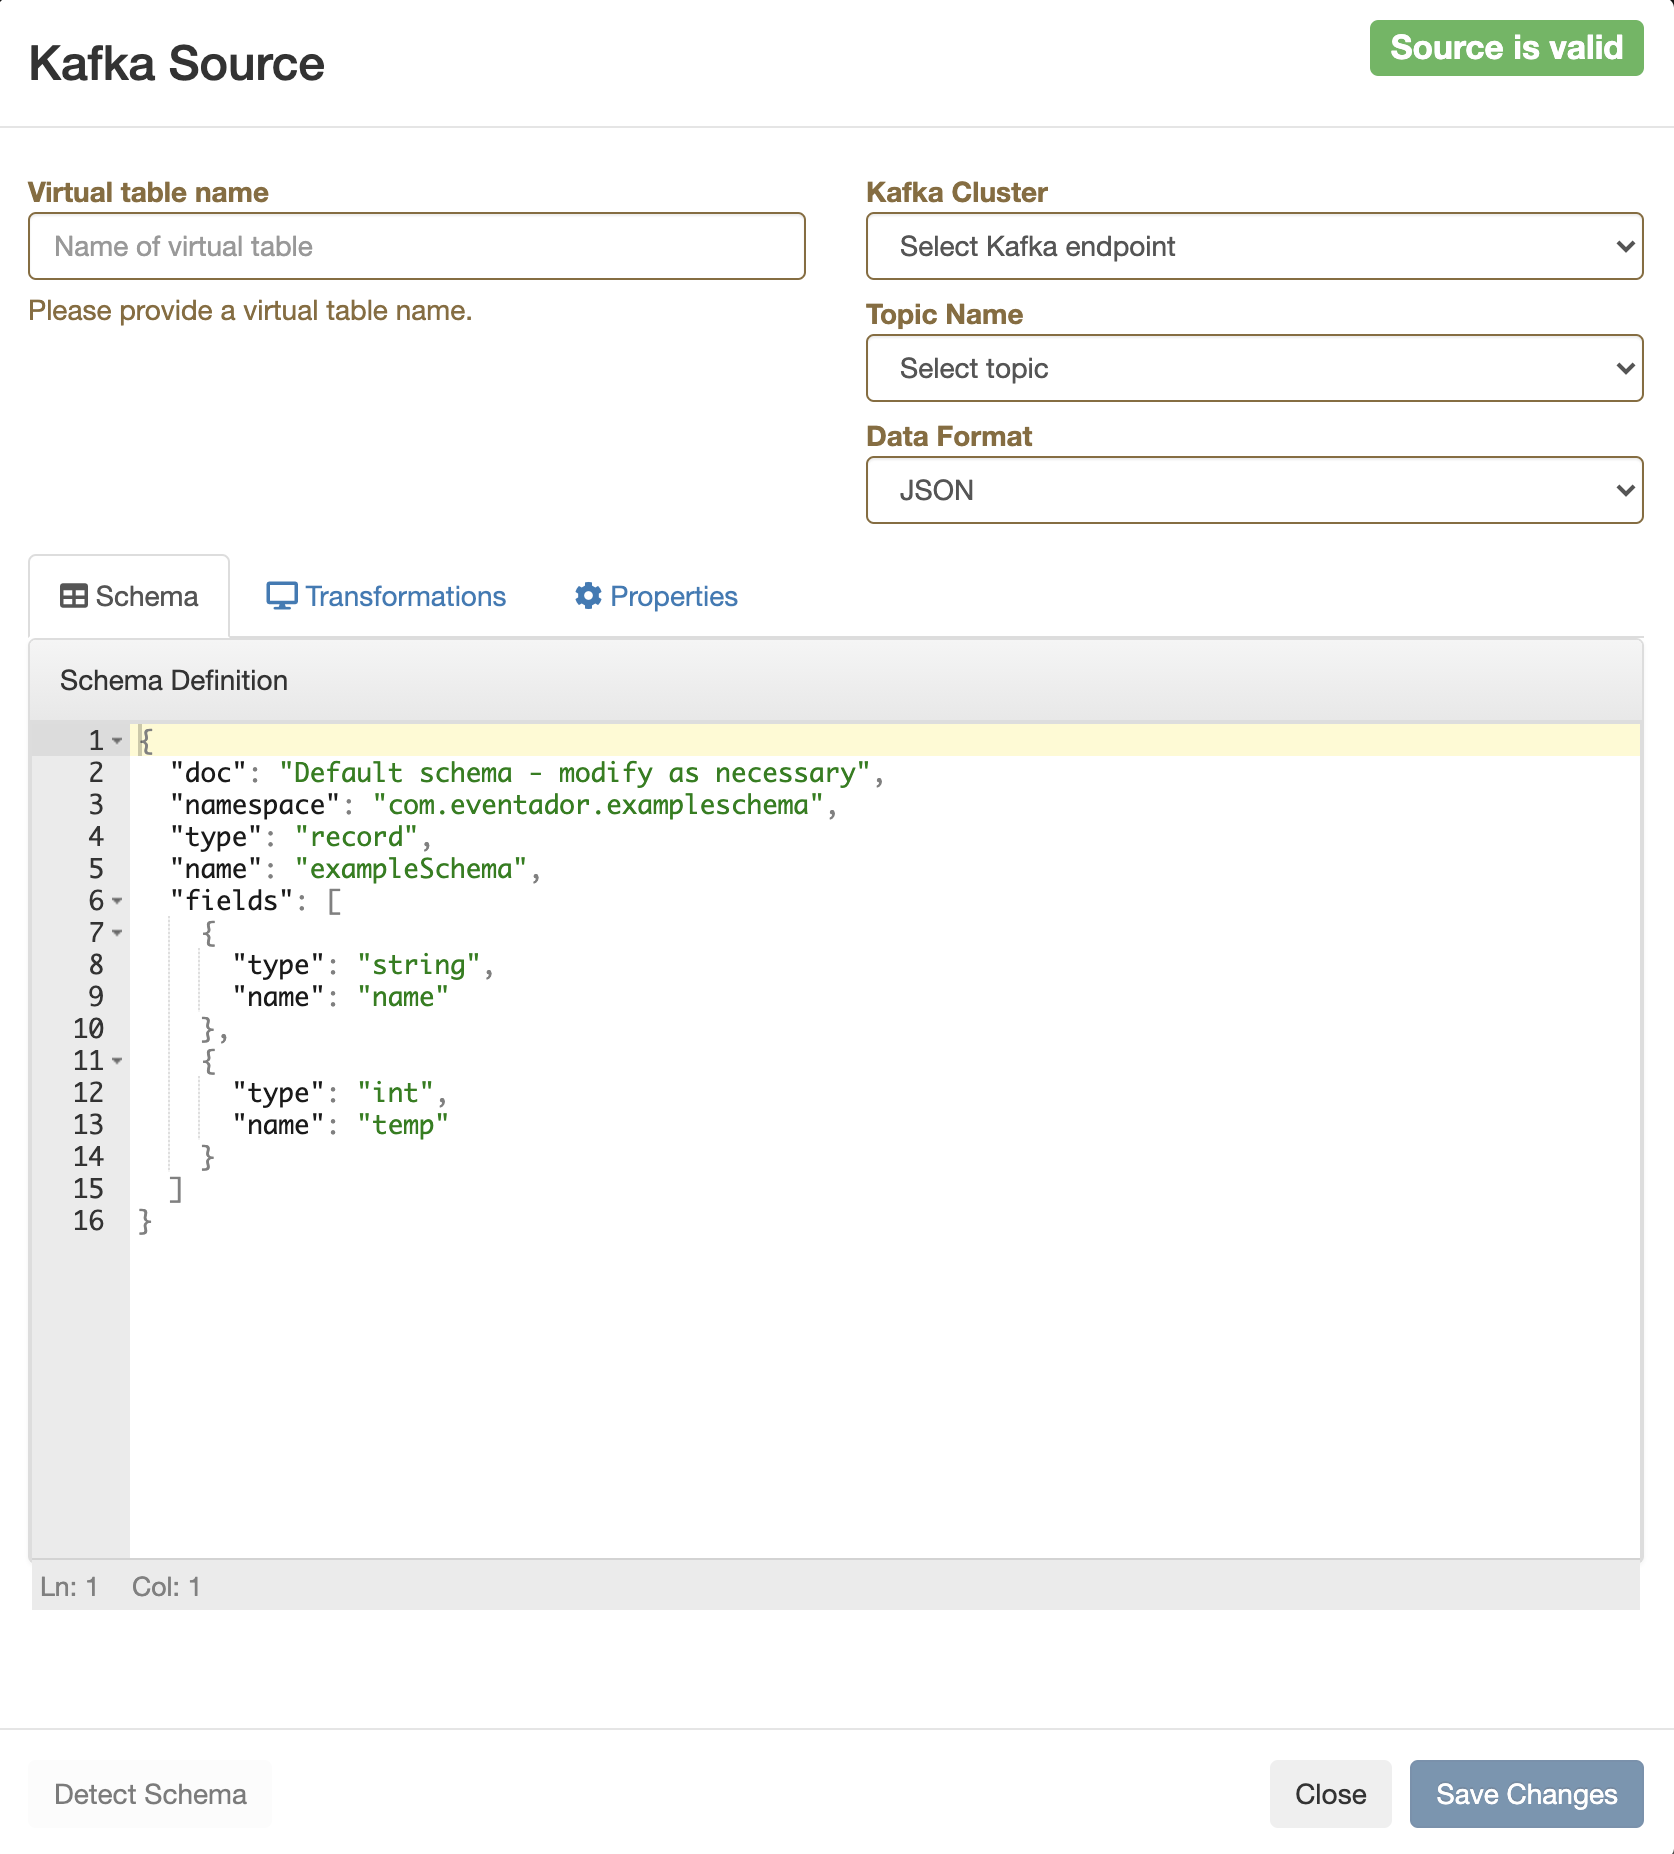1674x1854 pixels.
Task: Switch to the Transformations tab
Action: [x=405, y=596]
